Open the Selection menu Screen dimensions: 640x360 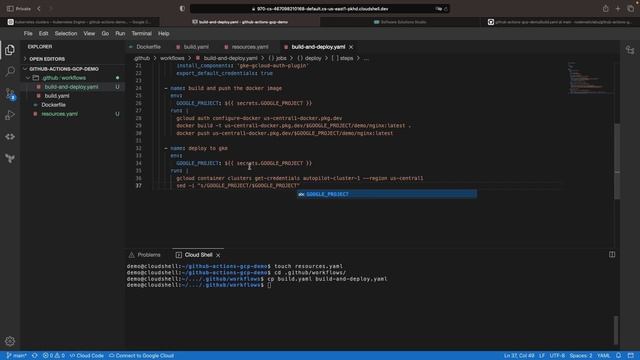[66, 33]
